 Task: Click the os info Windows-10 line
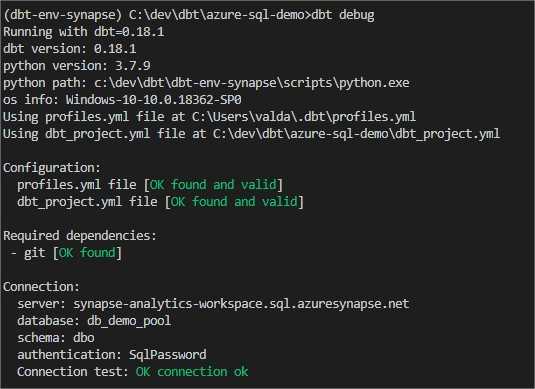tap(122, 100)
